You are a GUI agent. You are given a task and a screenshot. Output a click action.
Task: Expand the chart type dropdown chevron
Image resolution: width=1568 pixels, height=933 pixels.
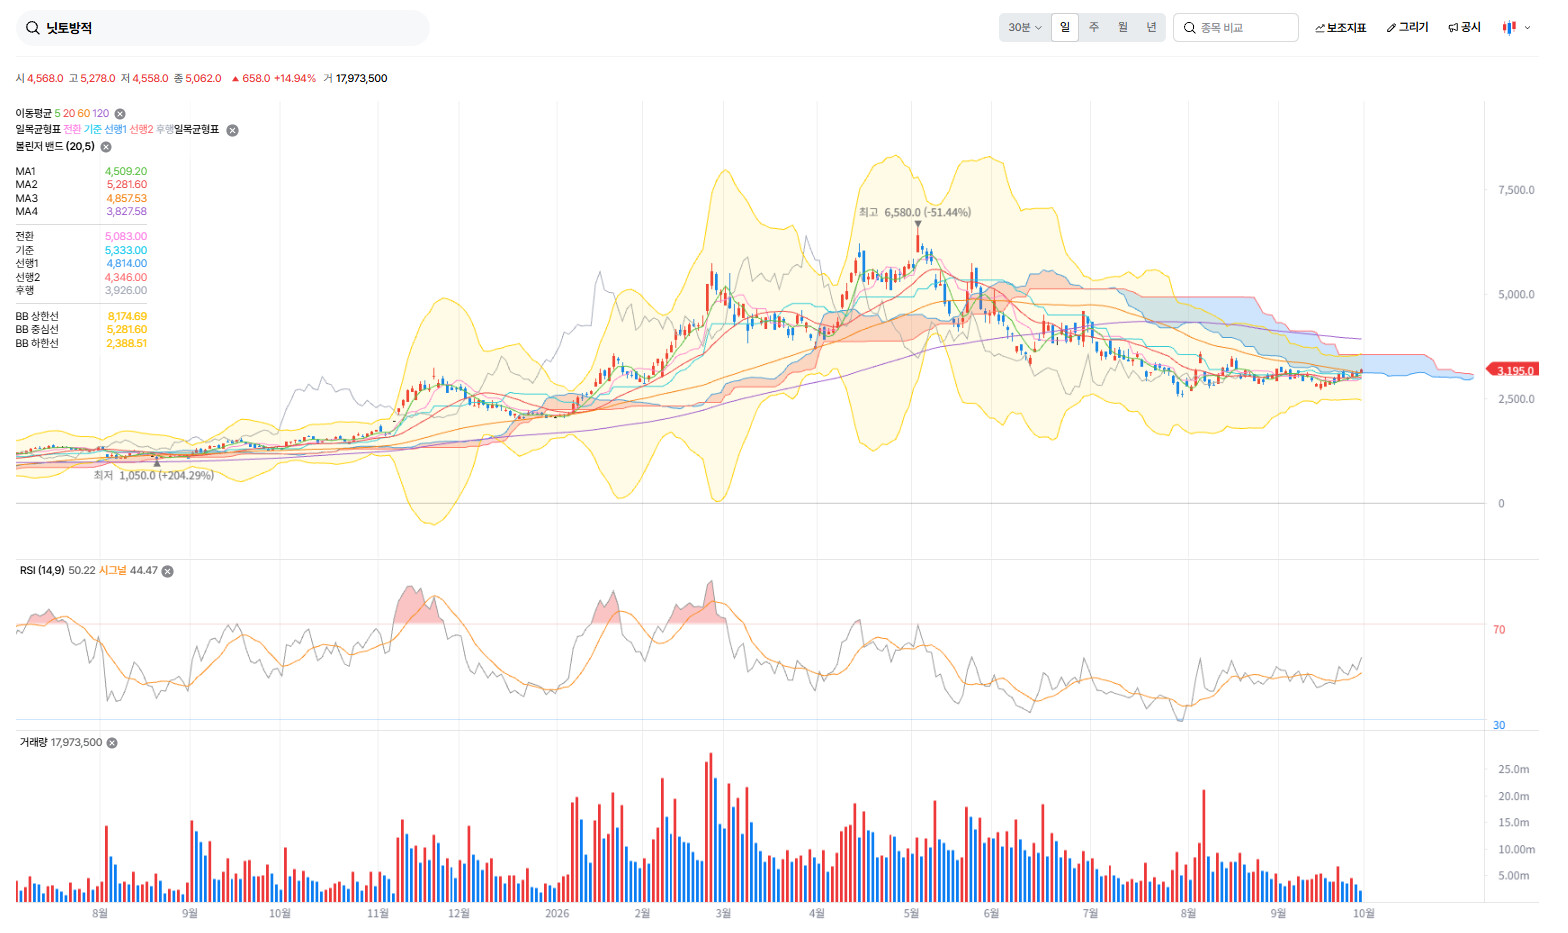pos(1527,28)
